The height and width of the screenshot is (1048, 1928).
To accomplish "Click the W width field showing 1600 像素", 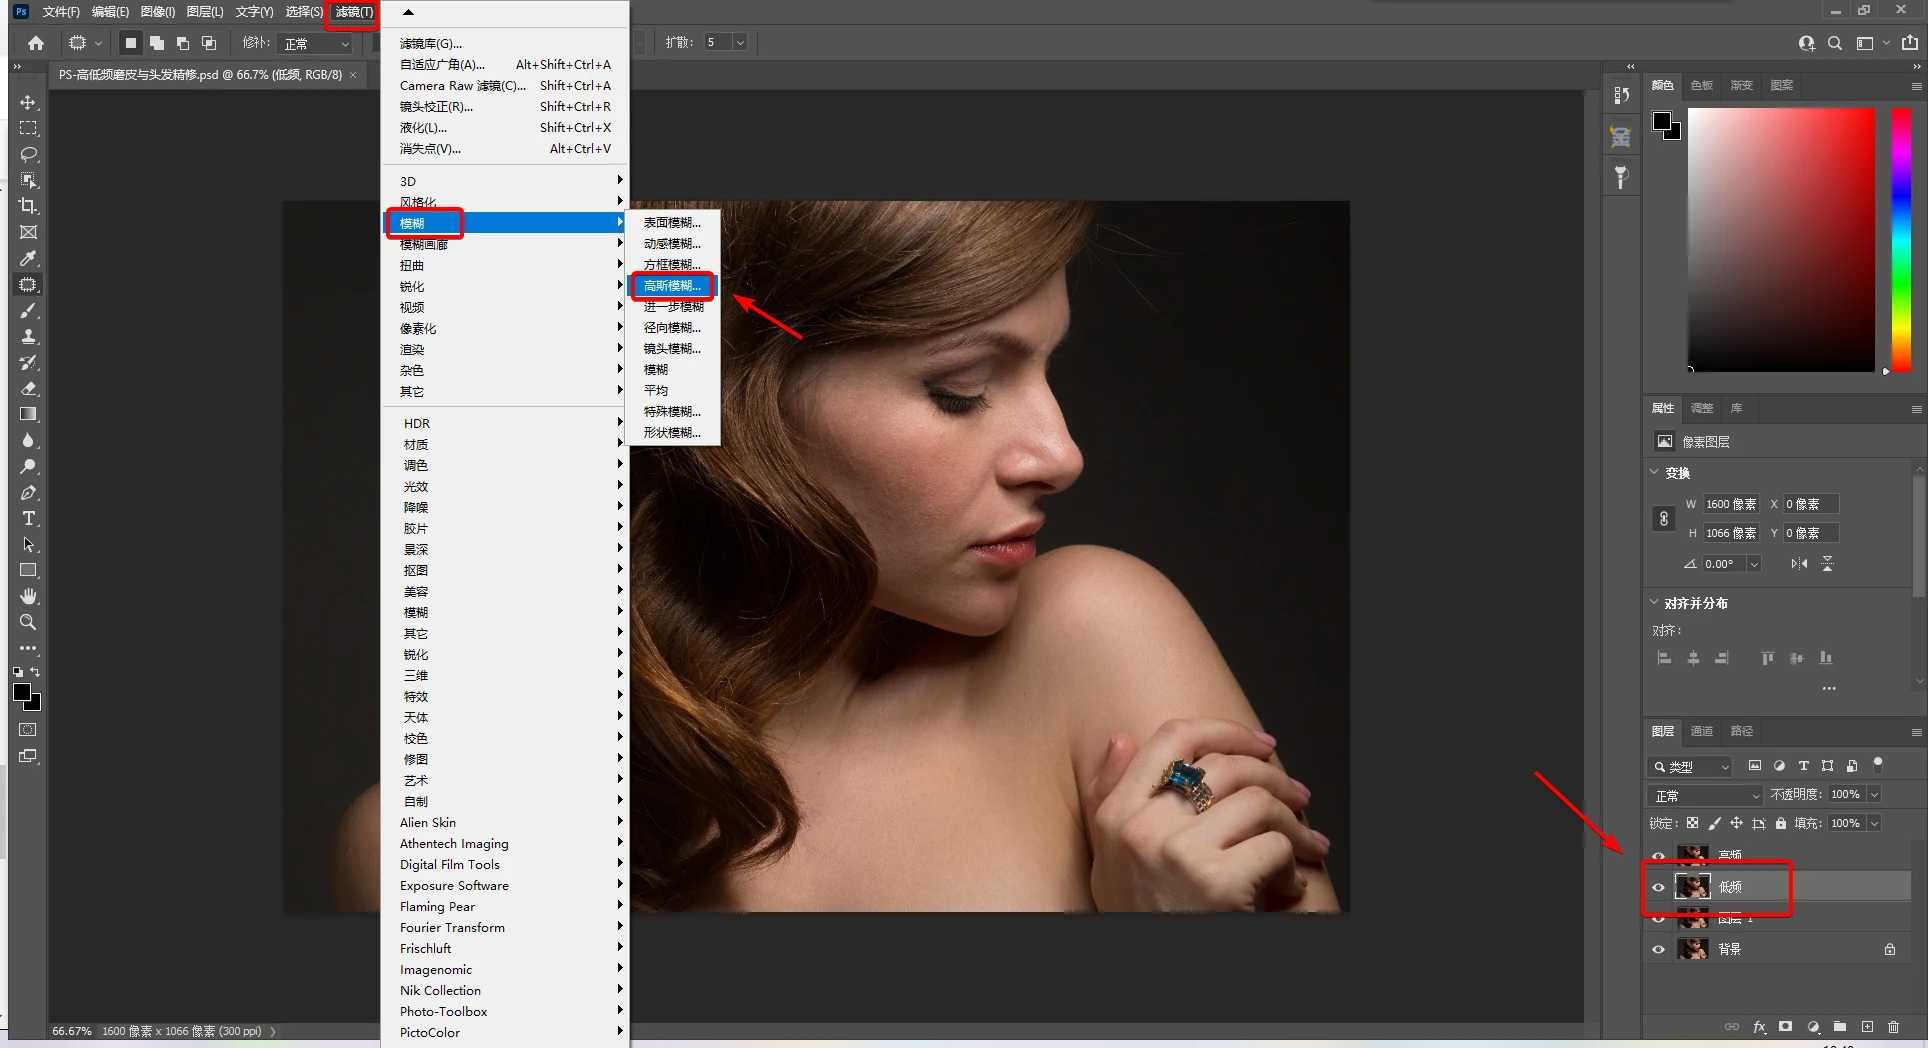I will 1731,504.
